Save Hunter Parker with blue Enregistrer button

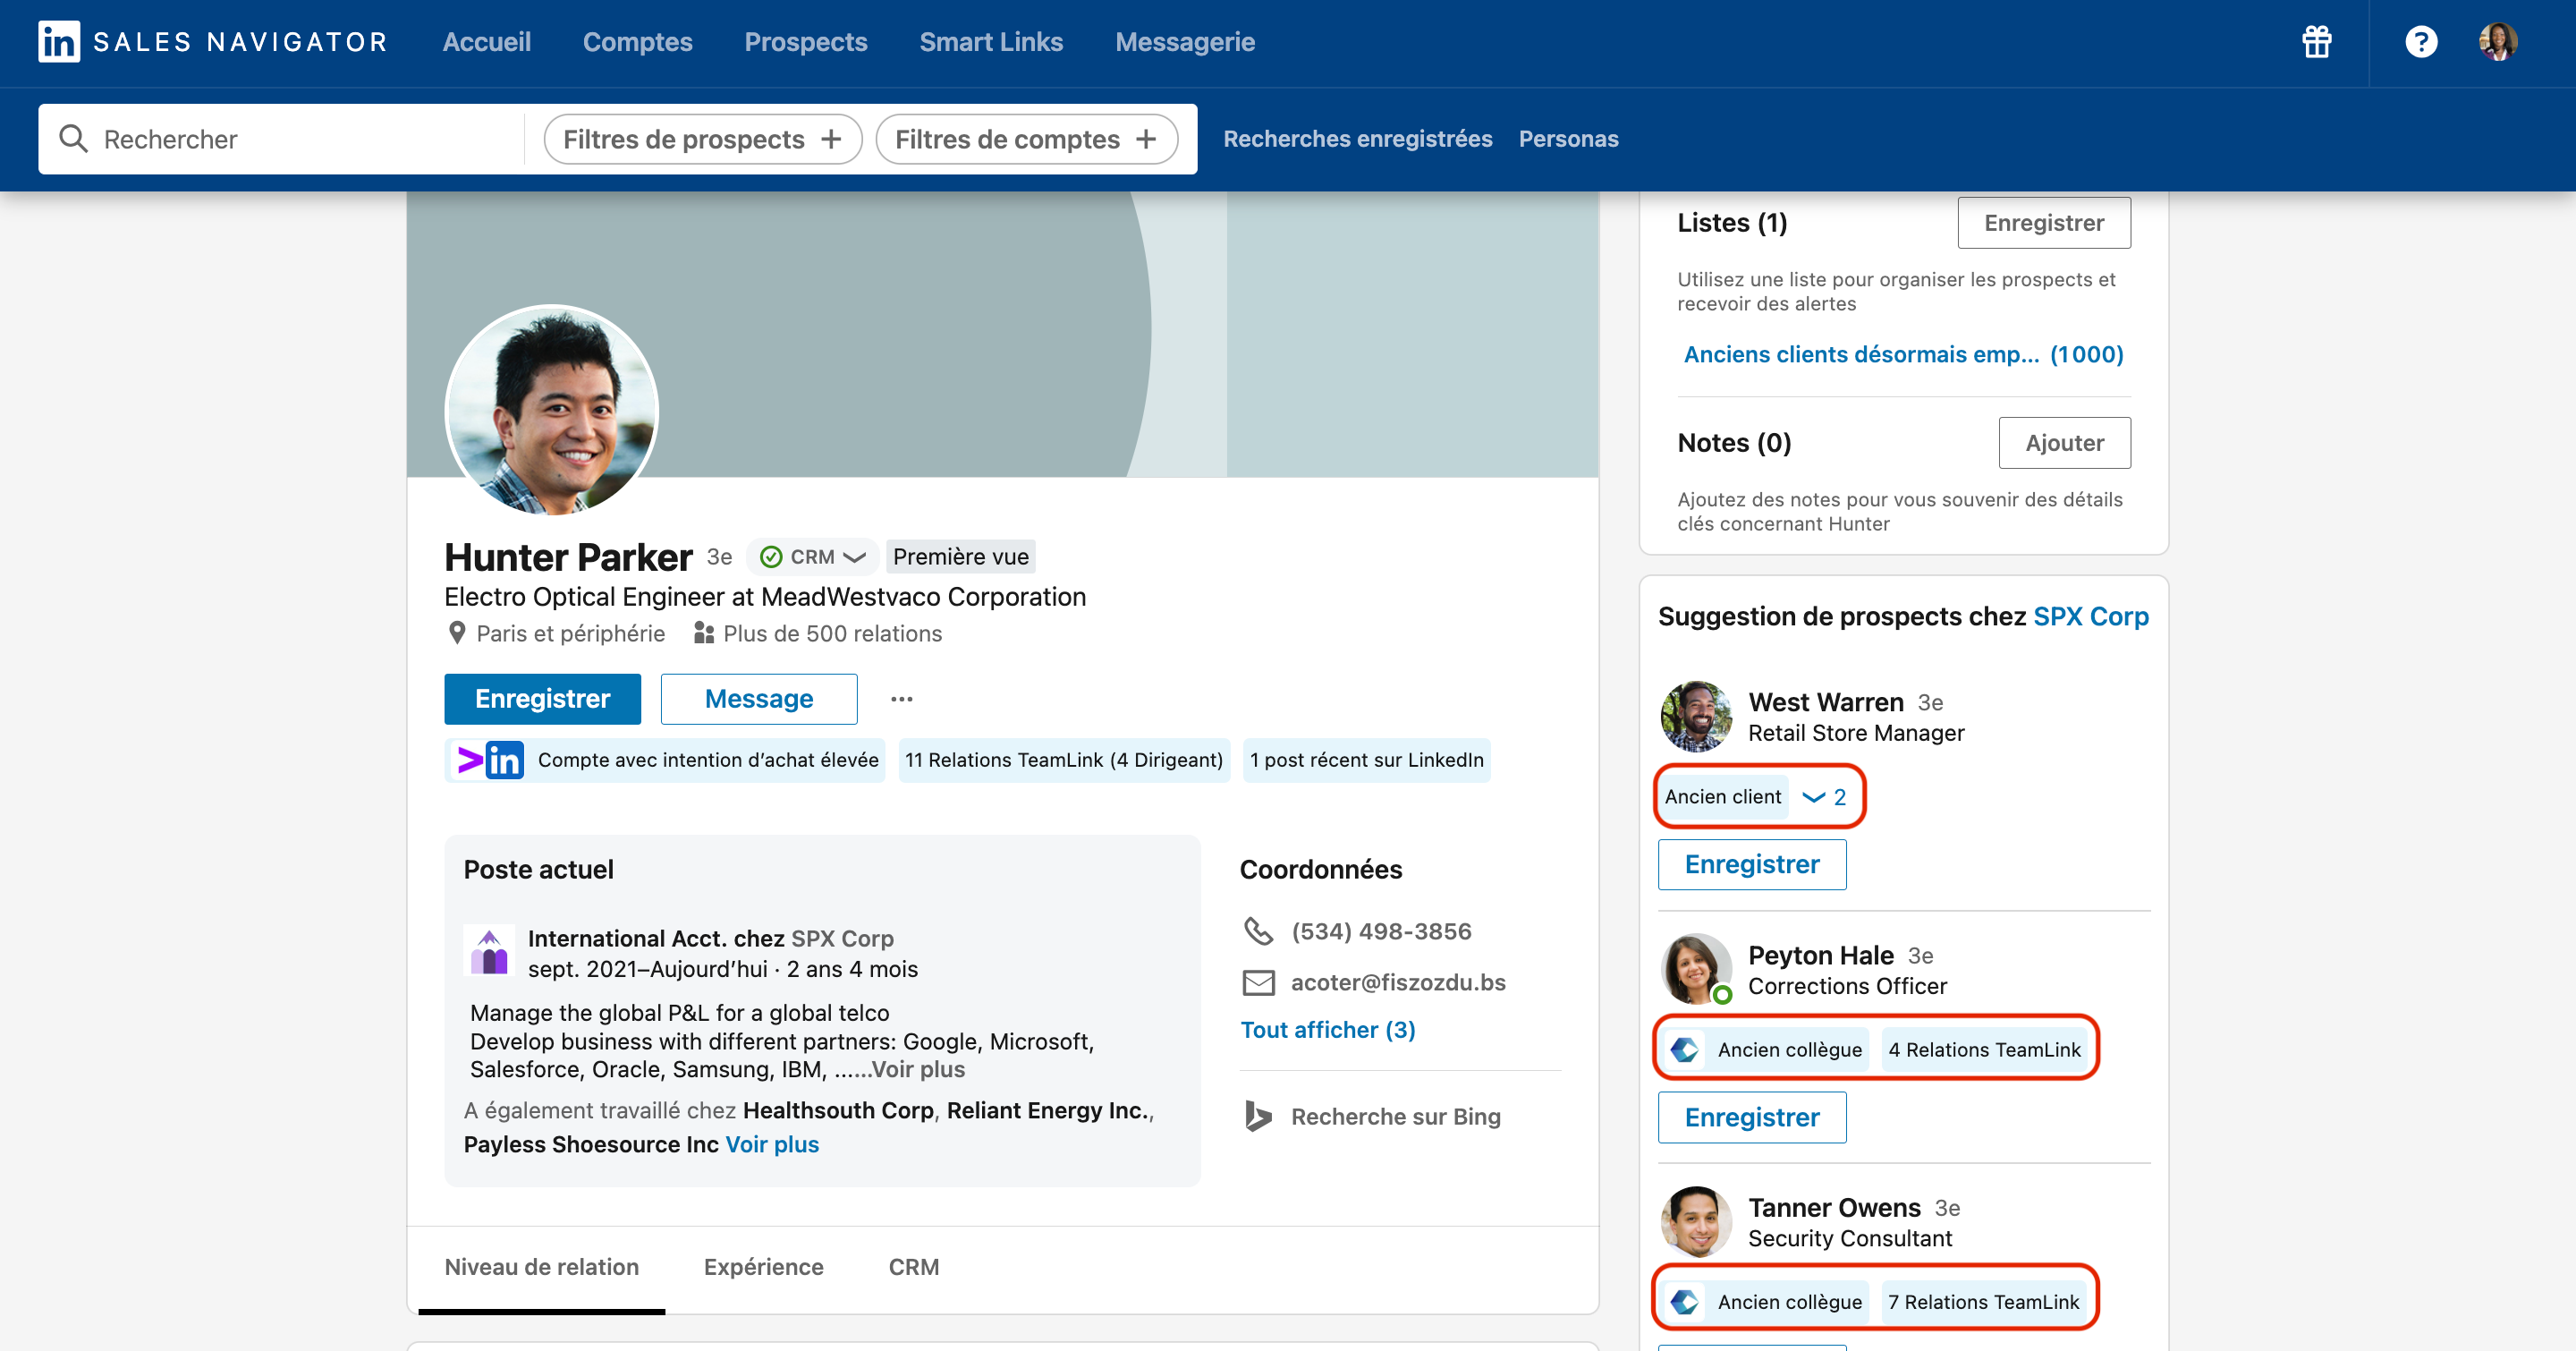(542, 699)
